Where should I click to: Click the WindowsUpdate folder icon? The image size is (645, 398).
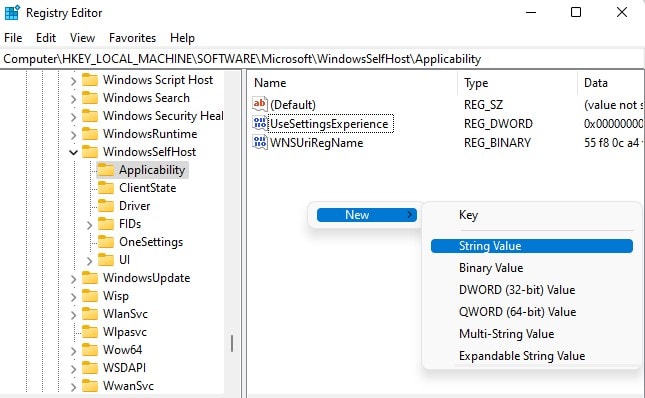point(90,278)
